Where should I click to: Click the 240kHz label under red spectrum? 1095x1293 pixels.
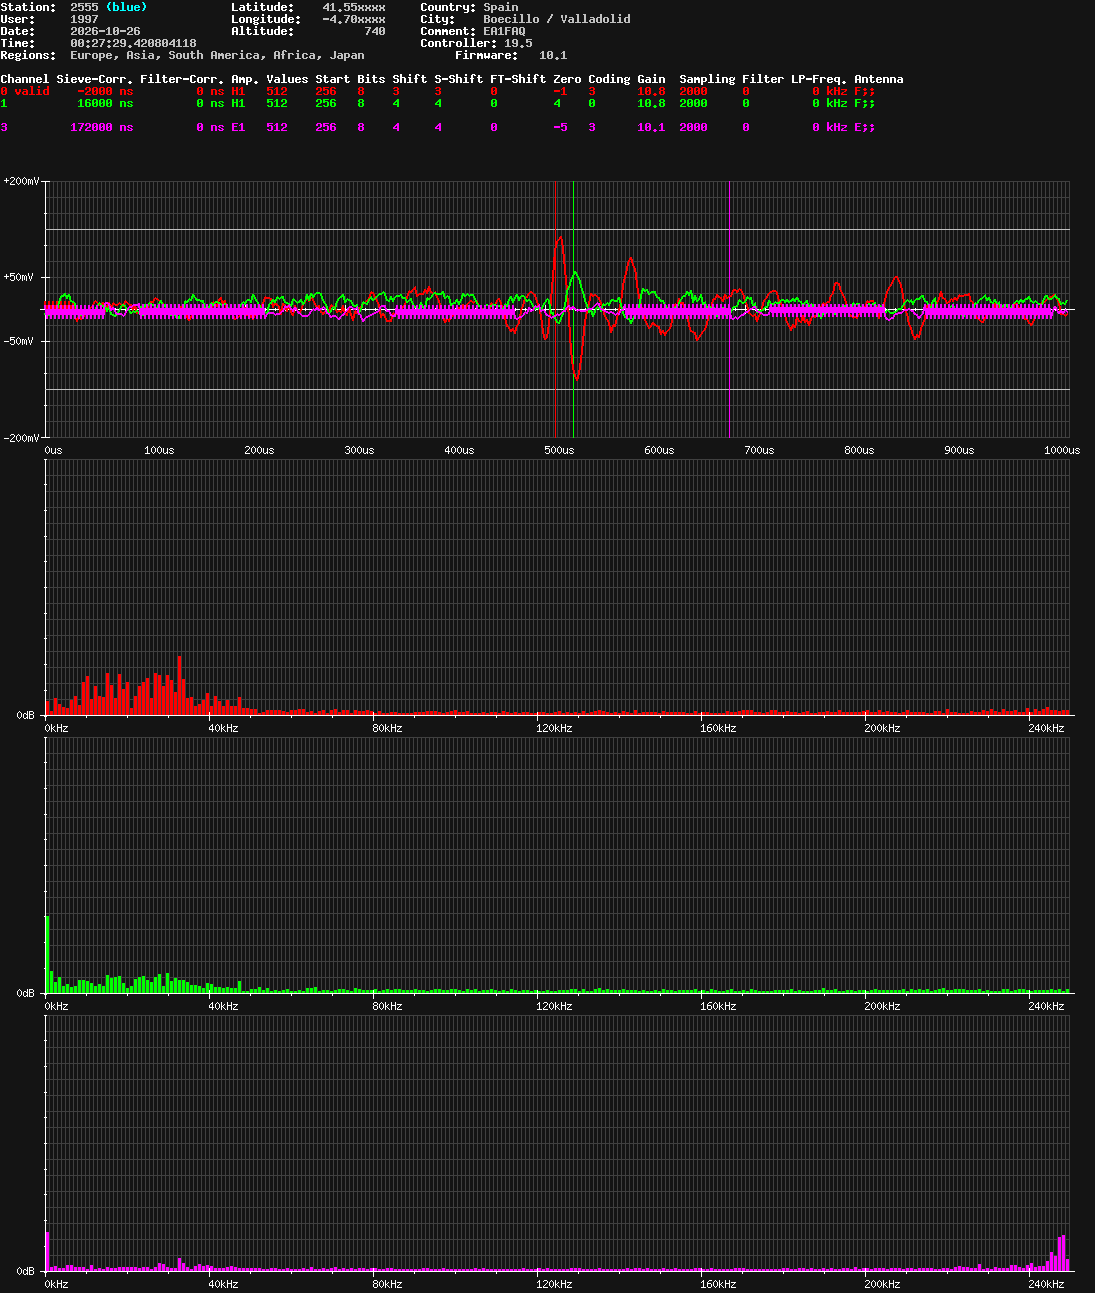[1046, 728]
